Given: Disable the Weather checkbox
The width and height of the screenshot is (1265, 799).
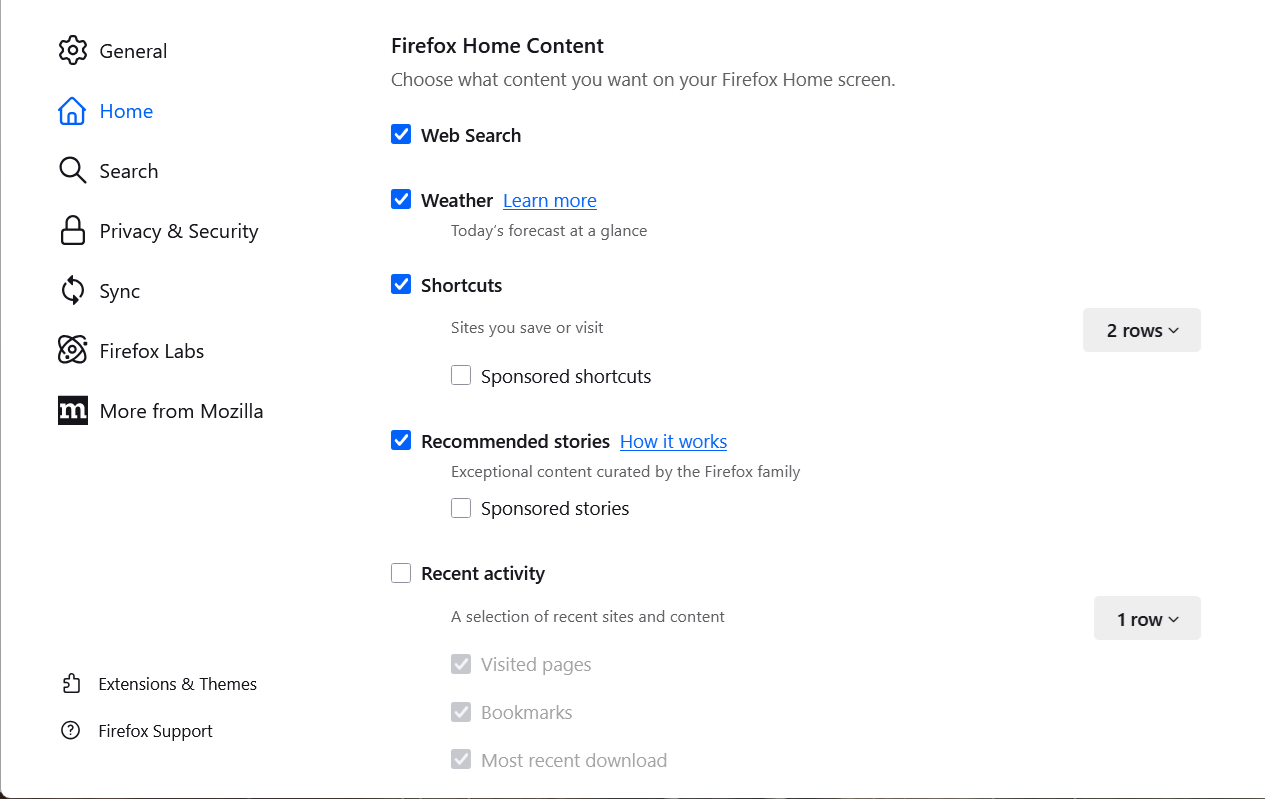Looking at the screenshot, I should pyautogui.click(x=401, y=199).
